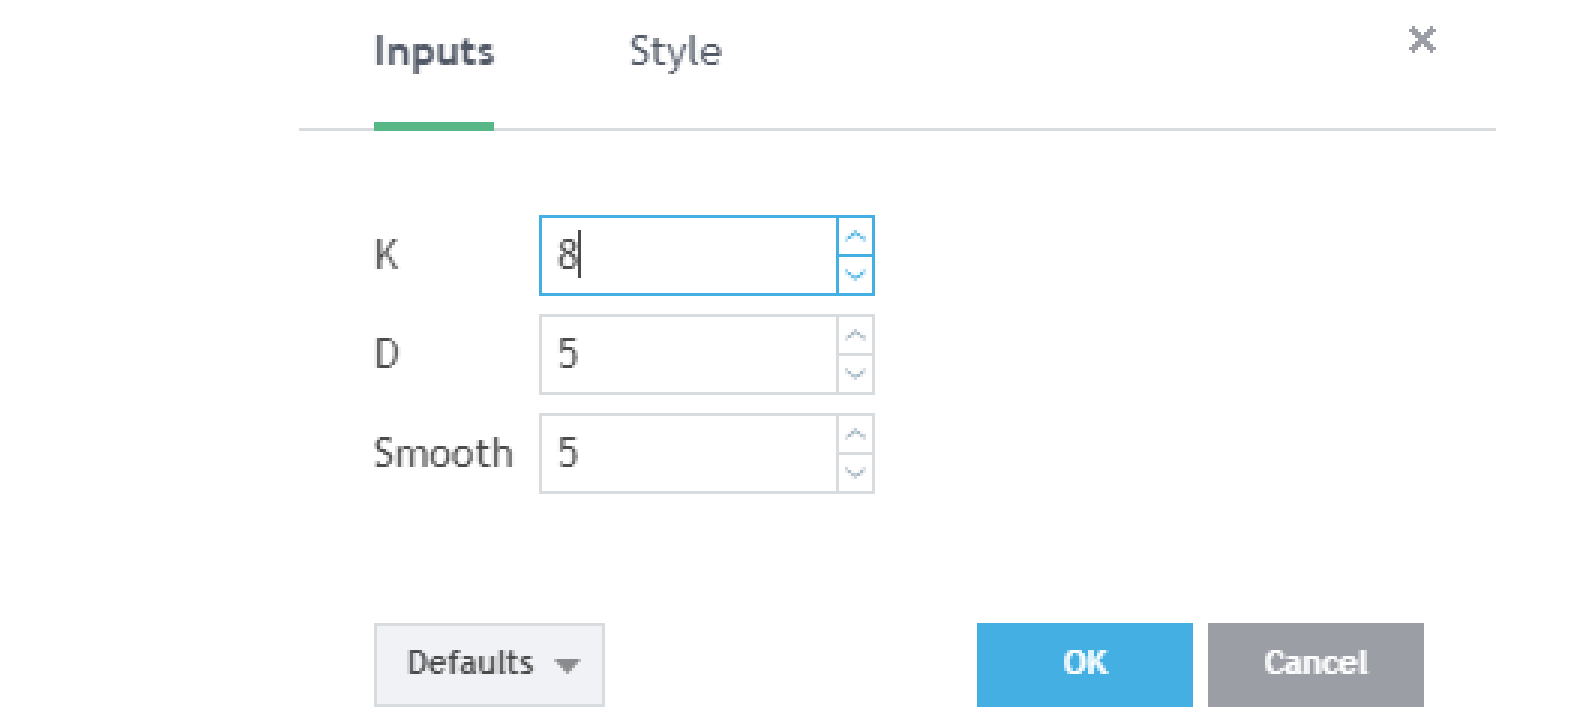Lower the Smooth value with down arrow
The width and height of the screenshot is (1589, 724).
(x=856, y=472)
